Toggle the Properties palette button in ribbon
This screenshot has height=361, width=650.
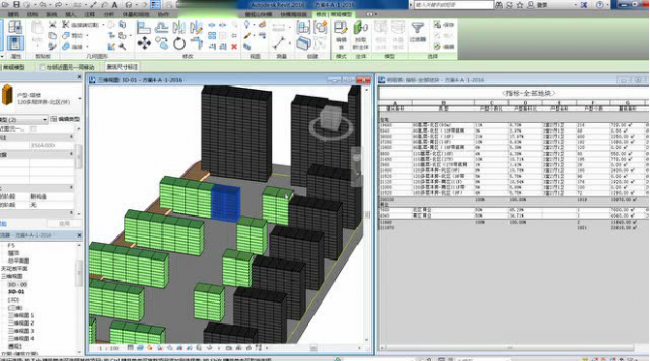(15, 43)
